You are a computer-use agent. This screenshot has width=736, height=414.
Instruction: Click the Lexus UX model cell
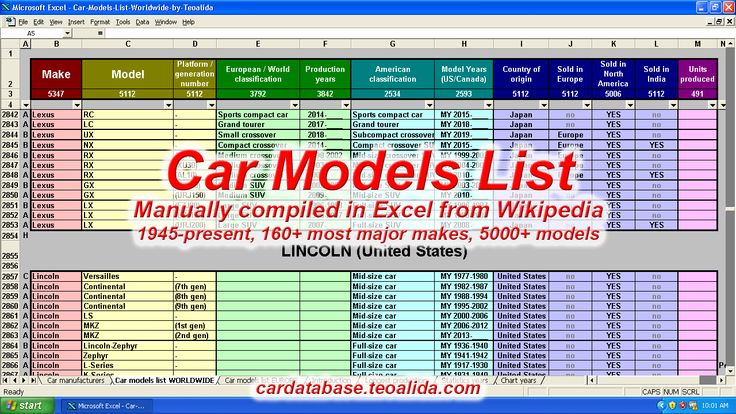tap(128, 135)
